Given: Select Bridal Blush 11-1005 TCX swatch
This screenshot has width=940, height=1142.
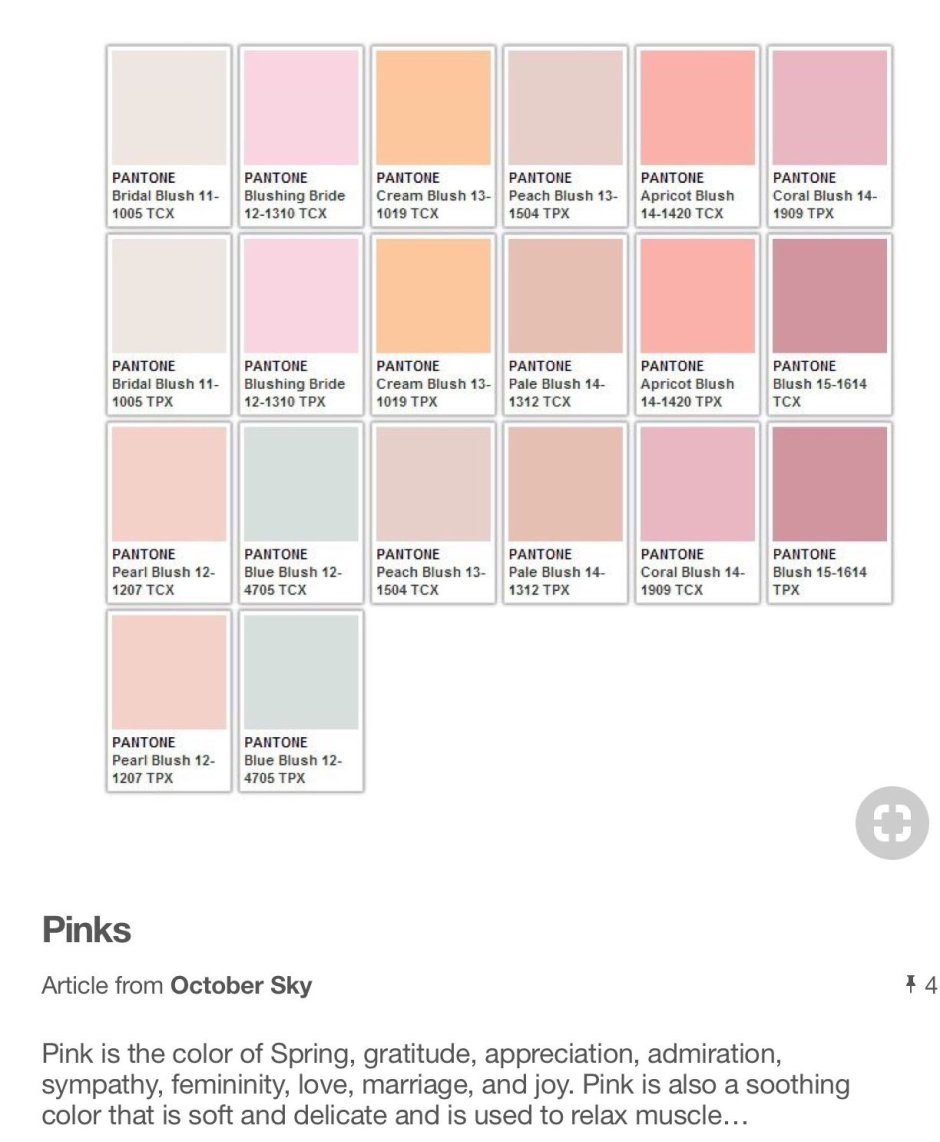Looking at the screenshot, I should click(x=169, y=136).
